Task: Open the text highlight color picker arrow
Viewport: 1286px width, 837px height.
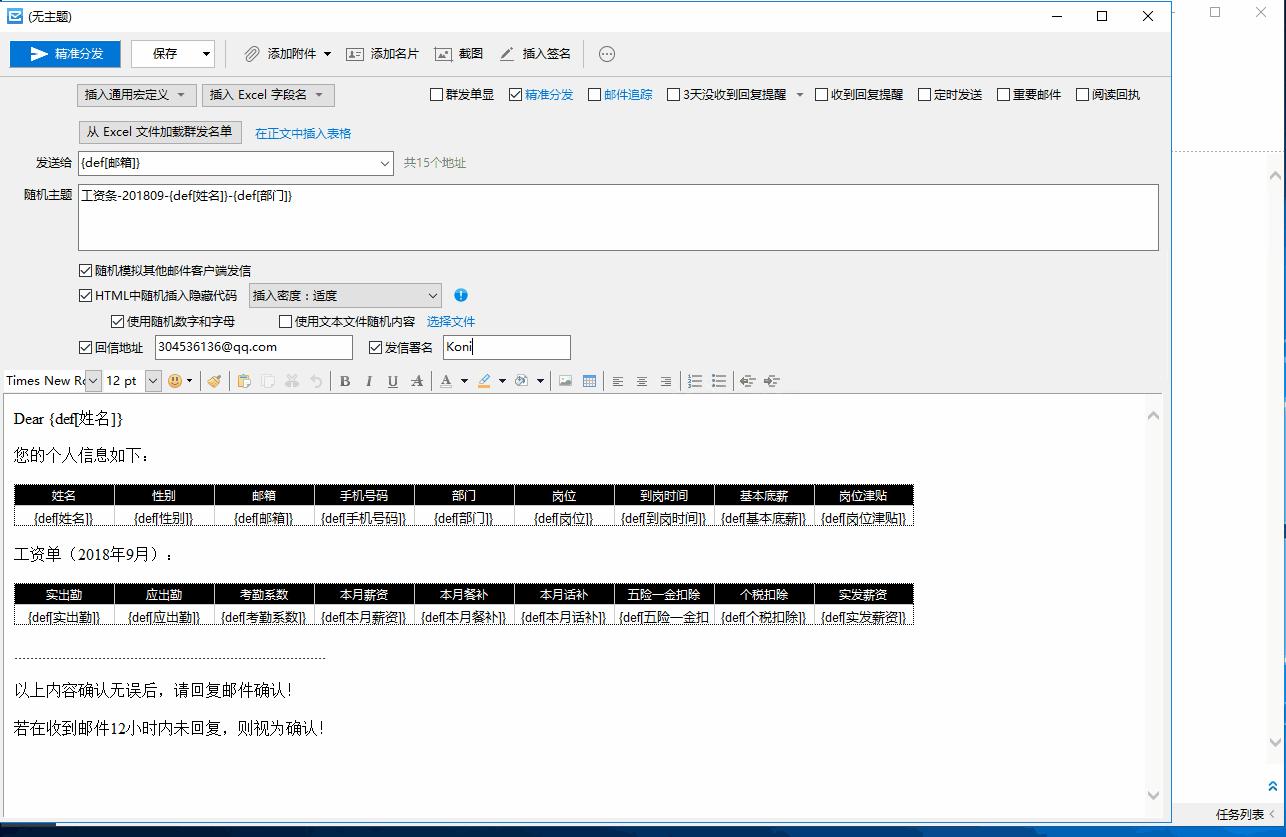Action: 502,381
